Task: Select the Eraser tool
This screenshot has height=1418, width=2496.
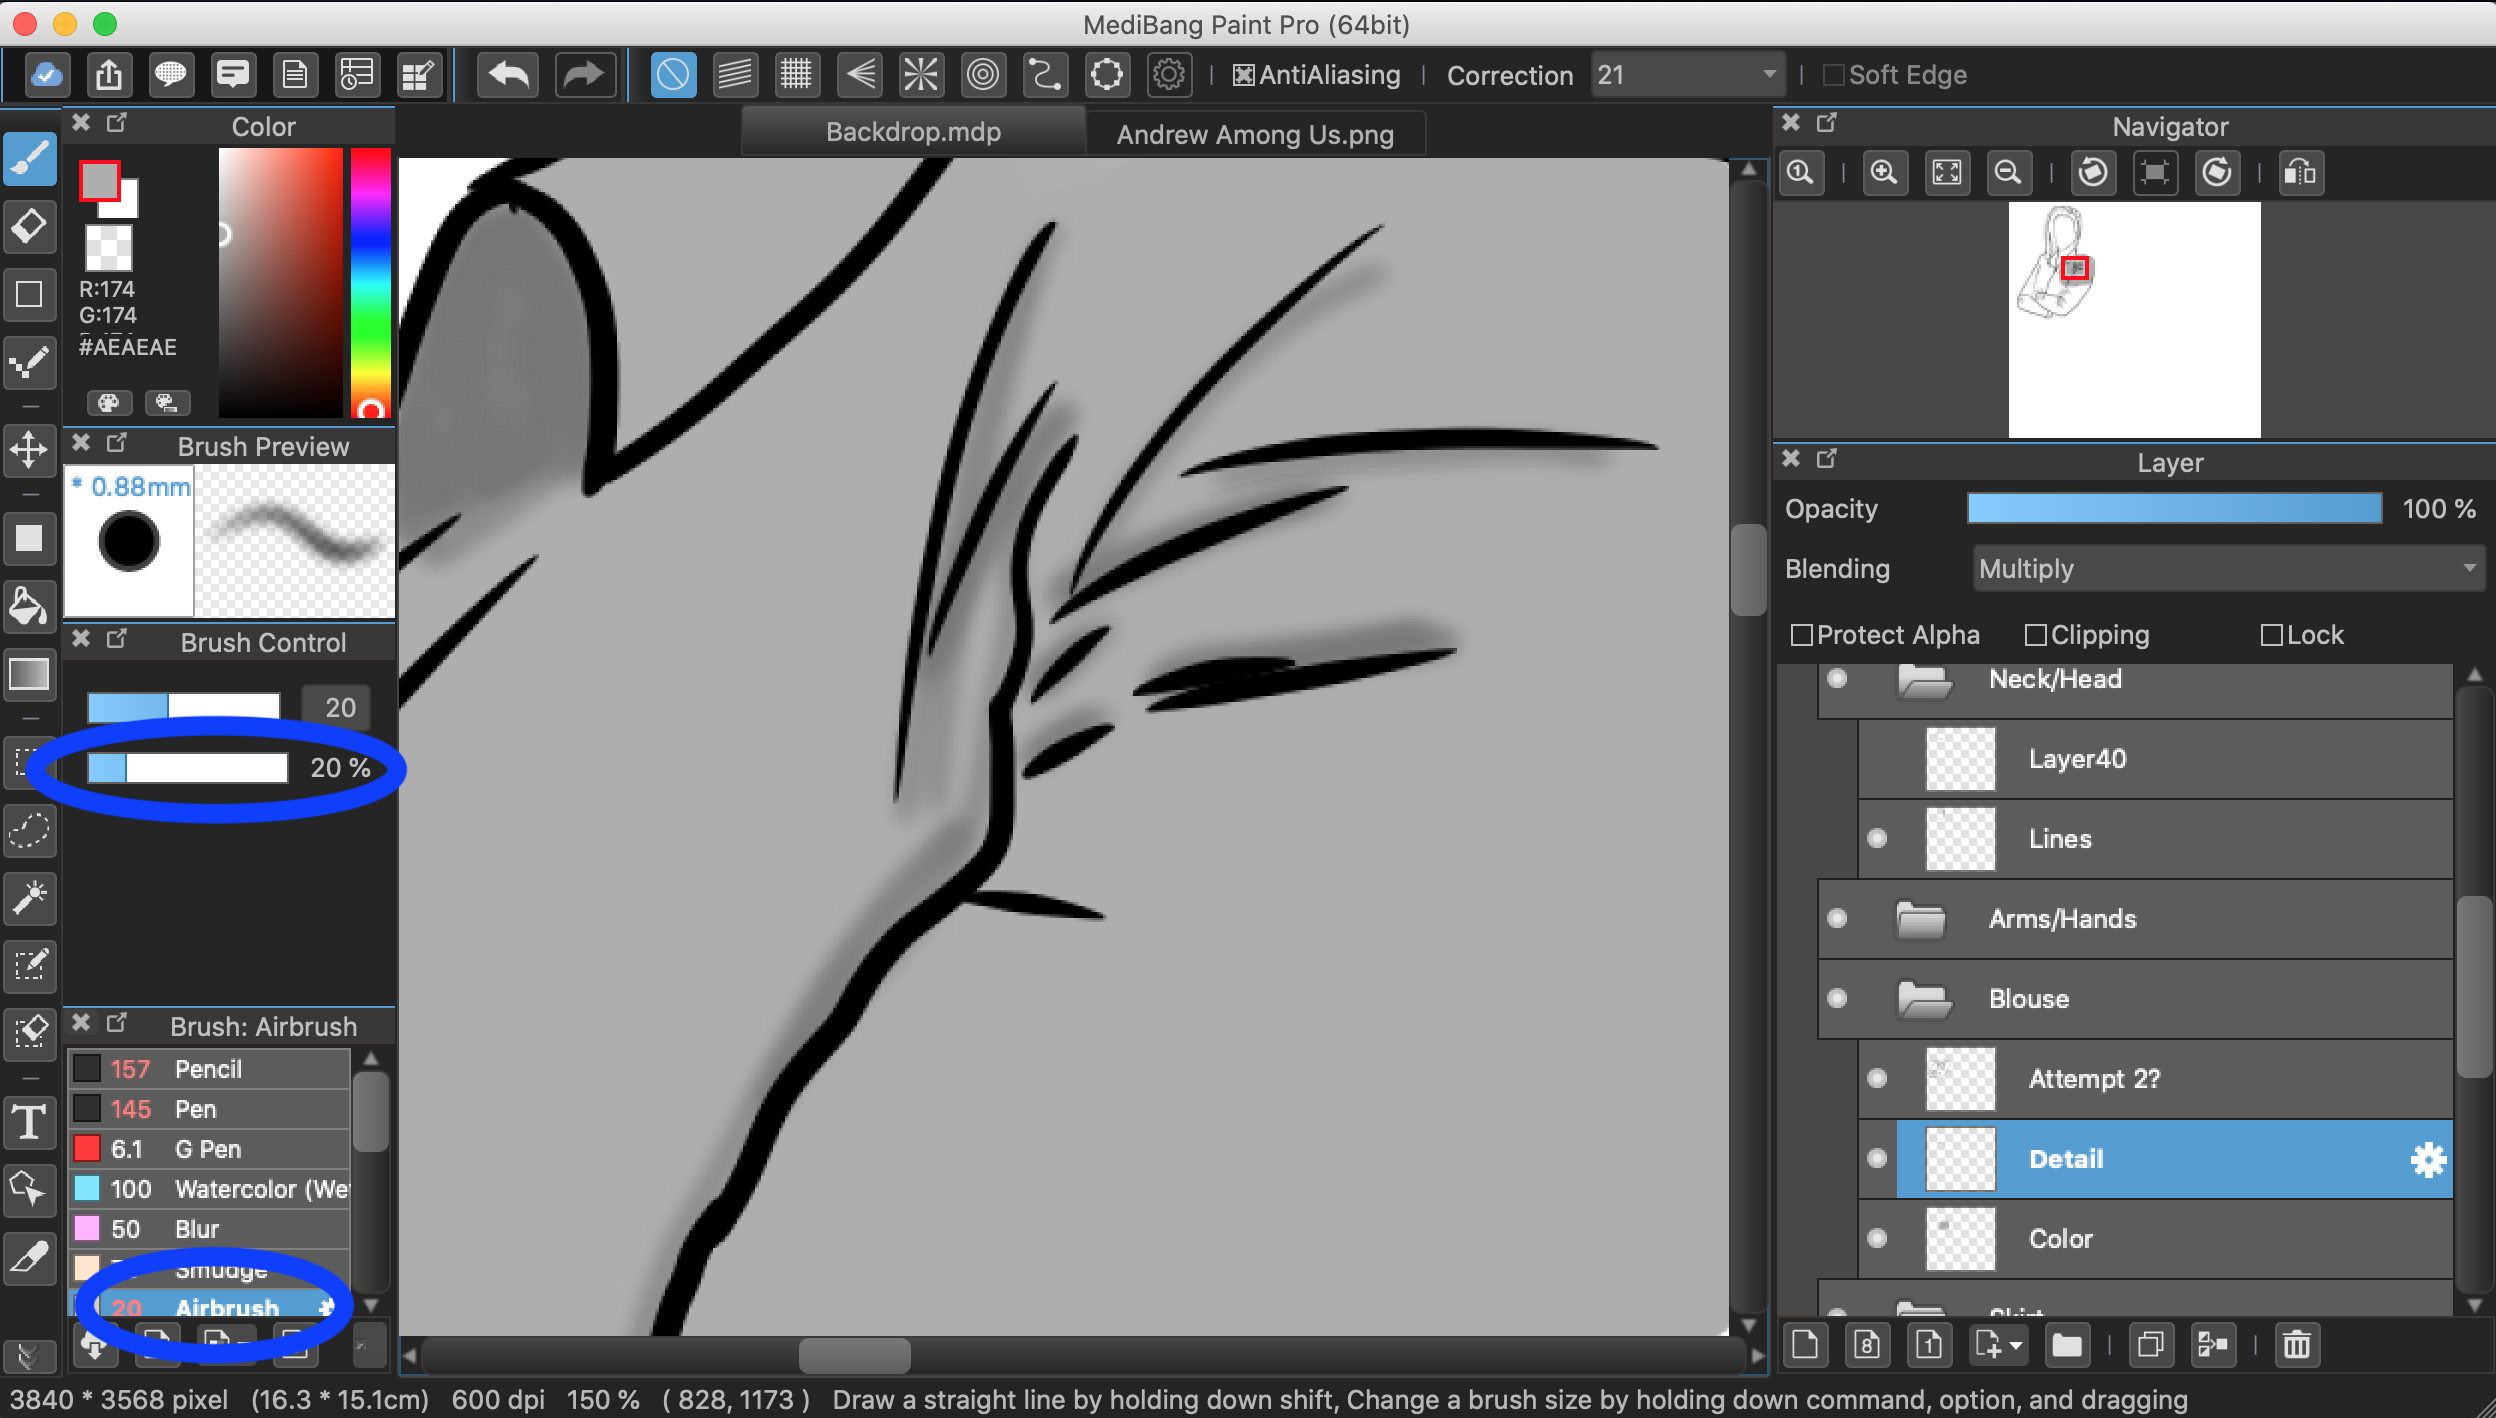Action: (x=30, y=227)
